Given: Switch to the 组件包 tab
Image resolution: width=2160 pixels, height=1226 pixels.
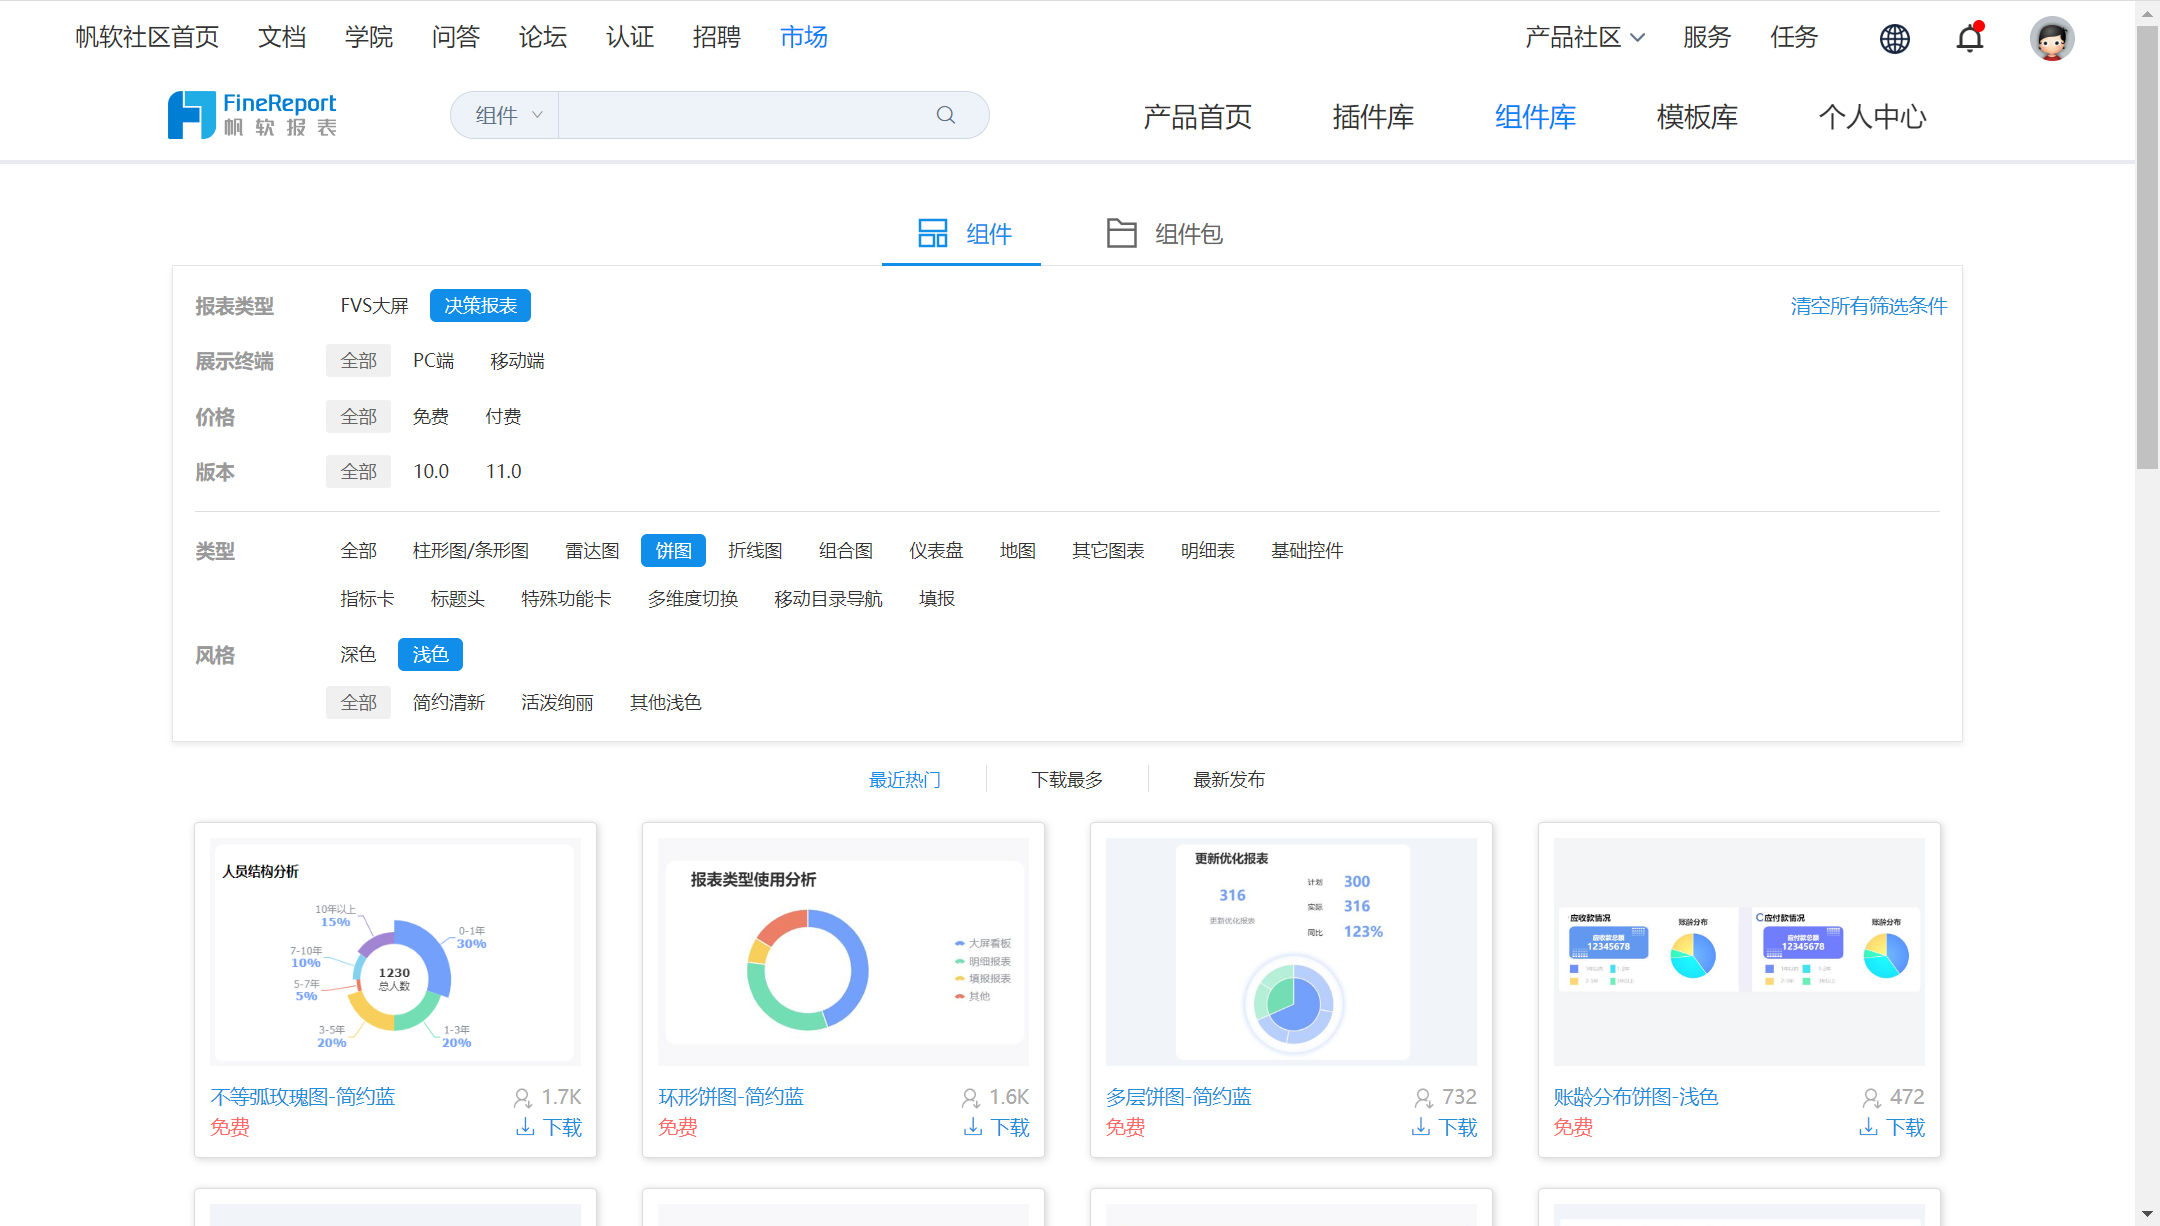Looking at the screenshot, I should coord(1164,233).
